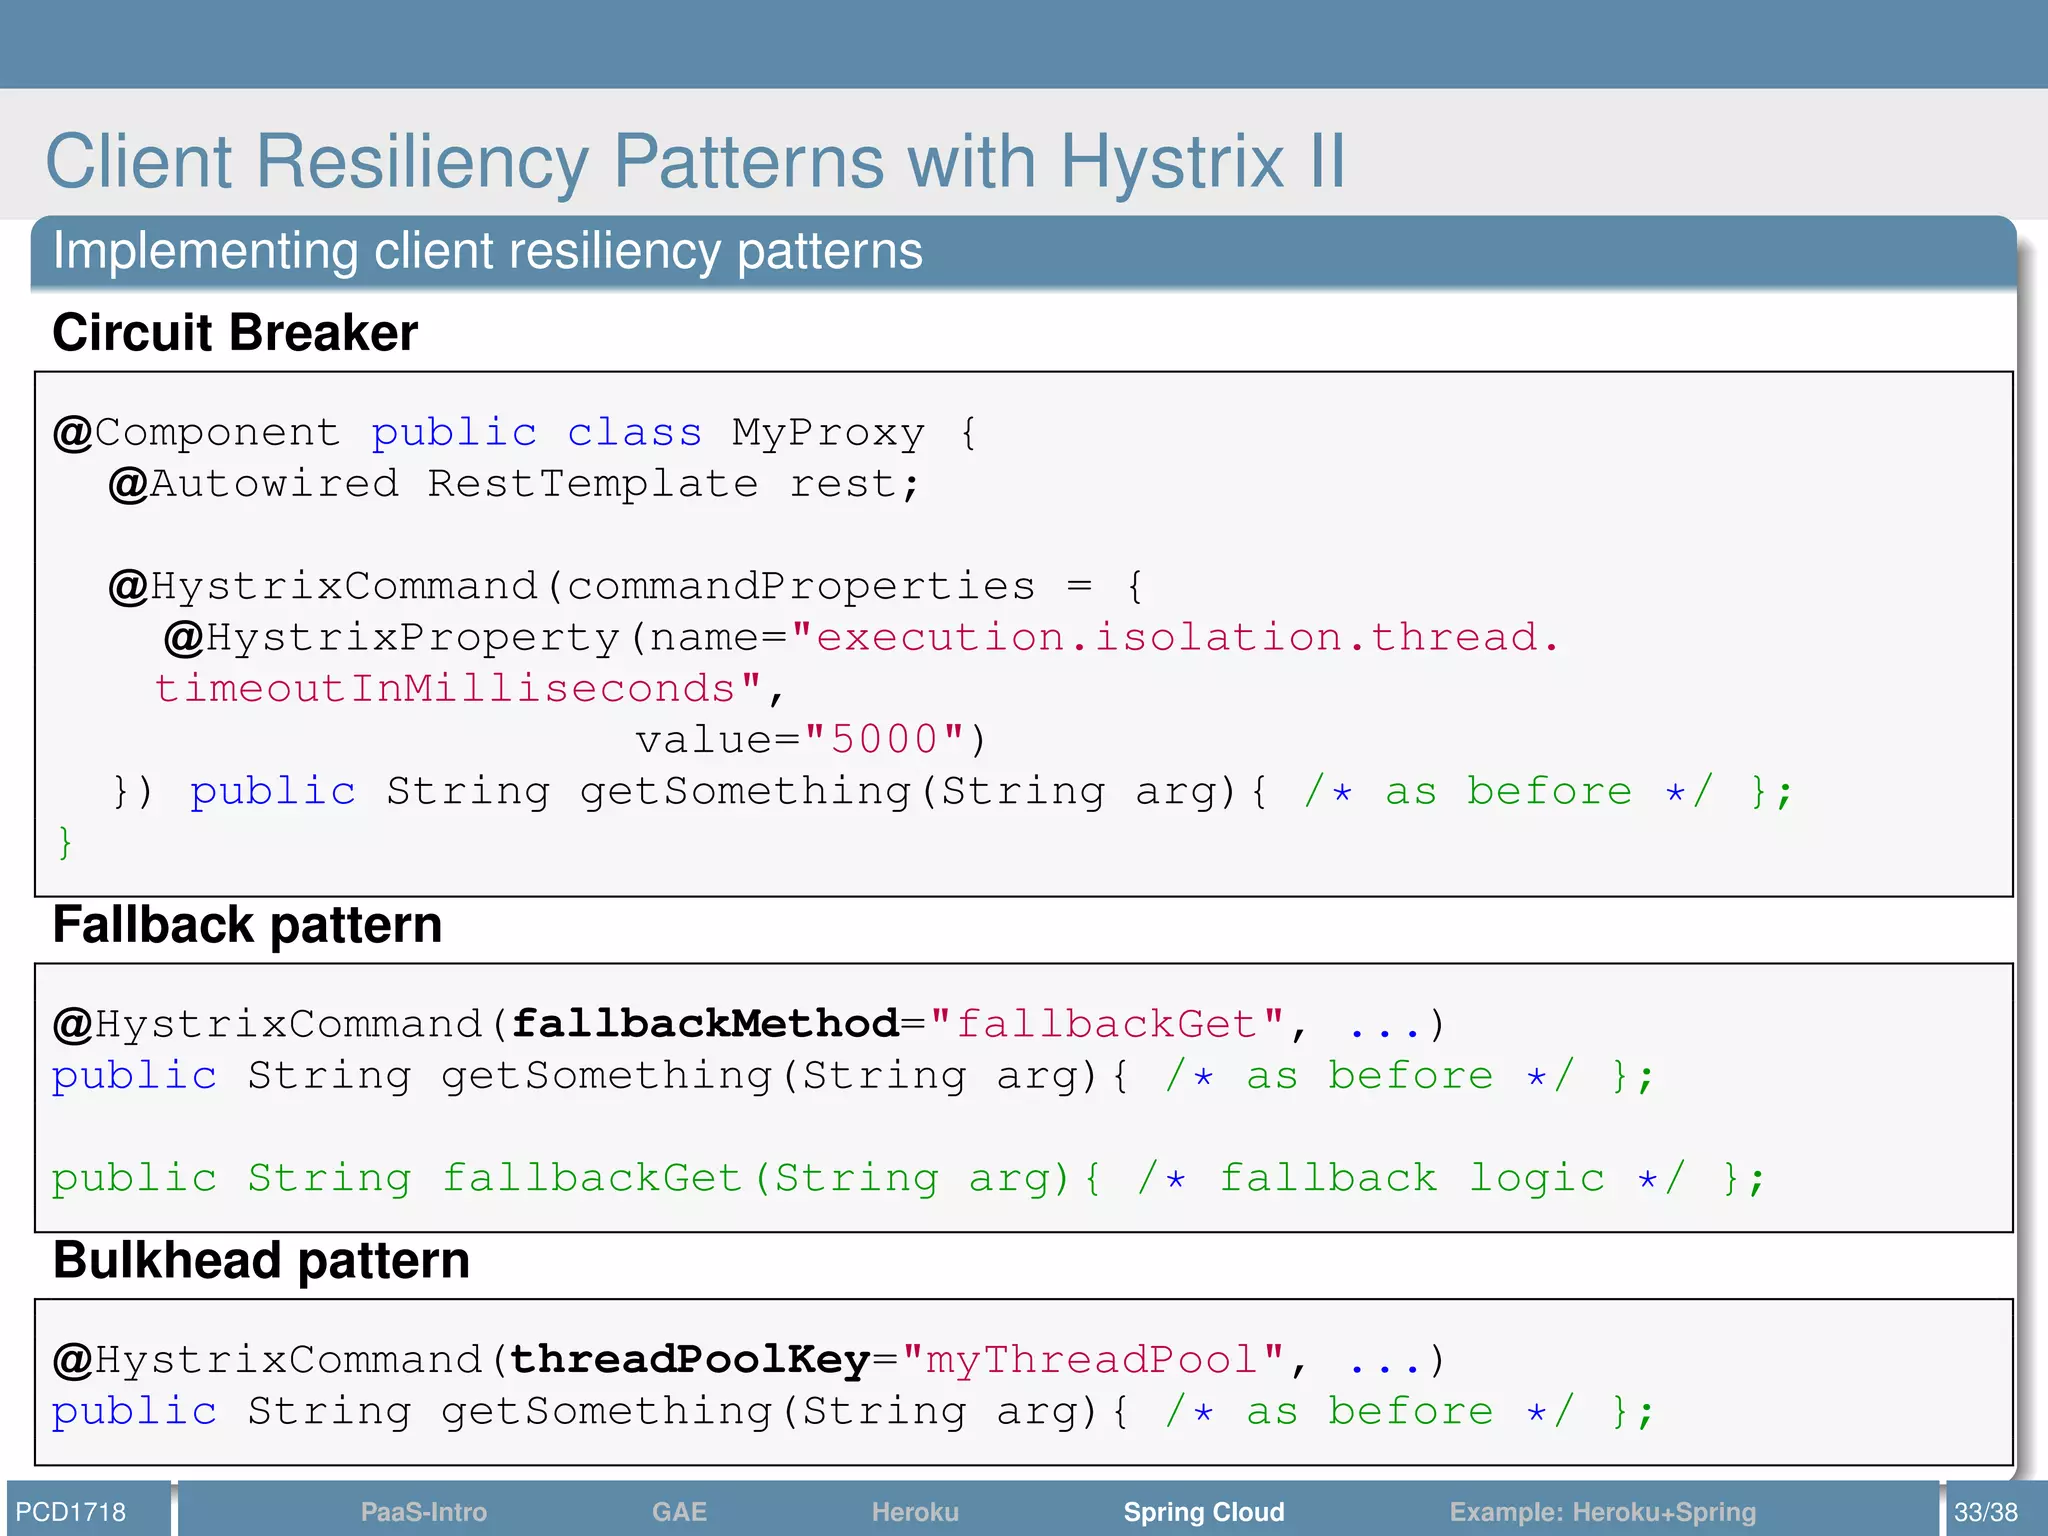
Task: Go to the Heroku section link
Action: [915, 1511]
